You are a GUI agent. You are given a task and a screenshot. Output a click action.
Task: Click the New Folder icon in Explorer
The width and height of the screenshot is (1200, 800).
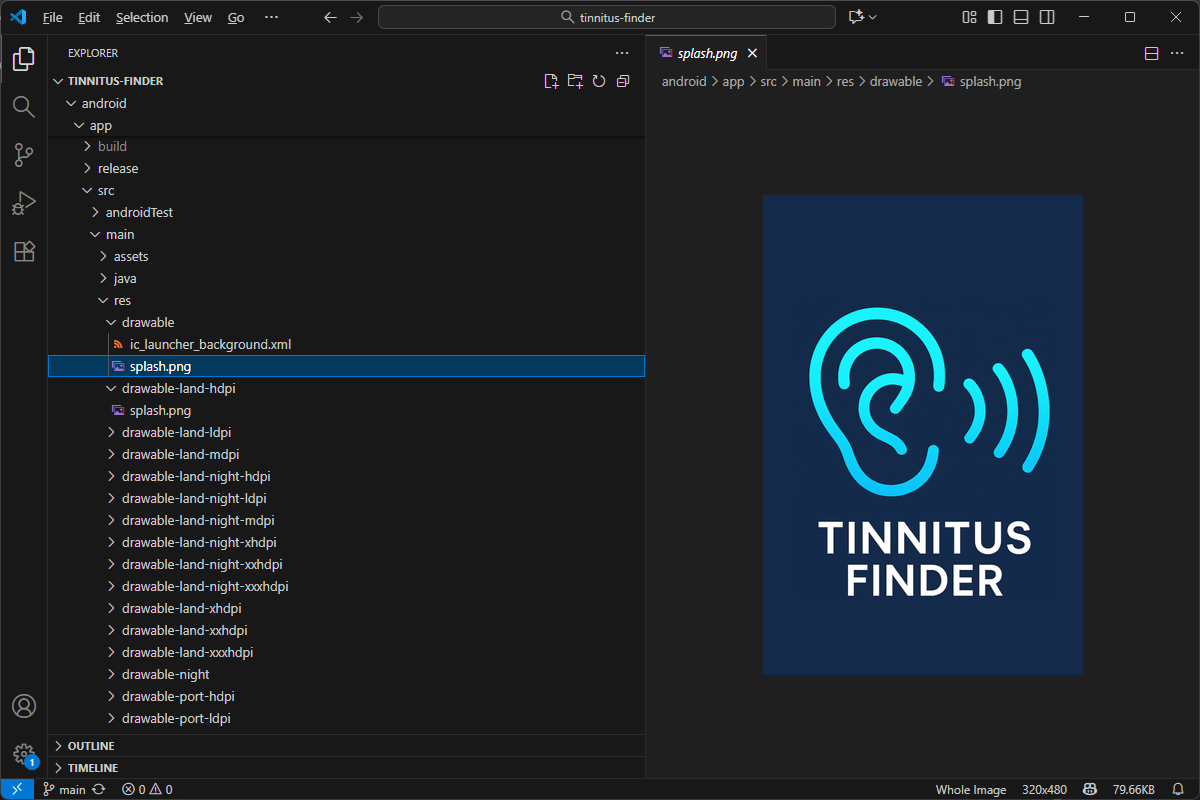pos(575,81)
